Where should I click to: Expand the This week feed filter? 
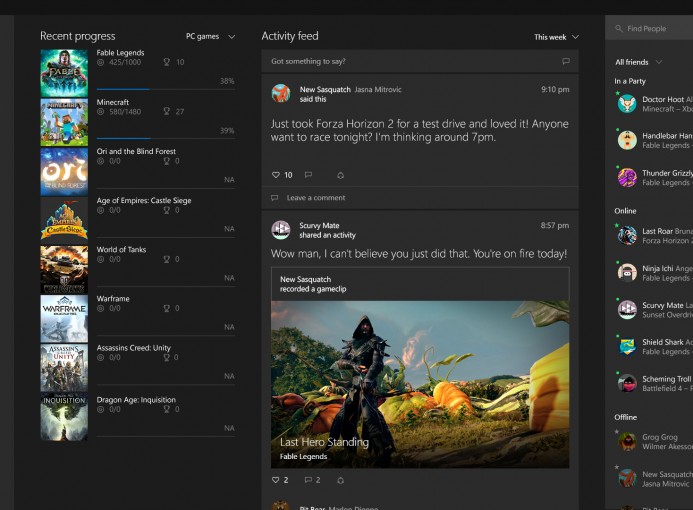point(556,37)
